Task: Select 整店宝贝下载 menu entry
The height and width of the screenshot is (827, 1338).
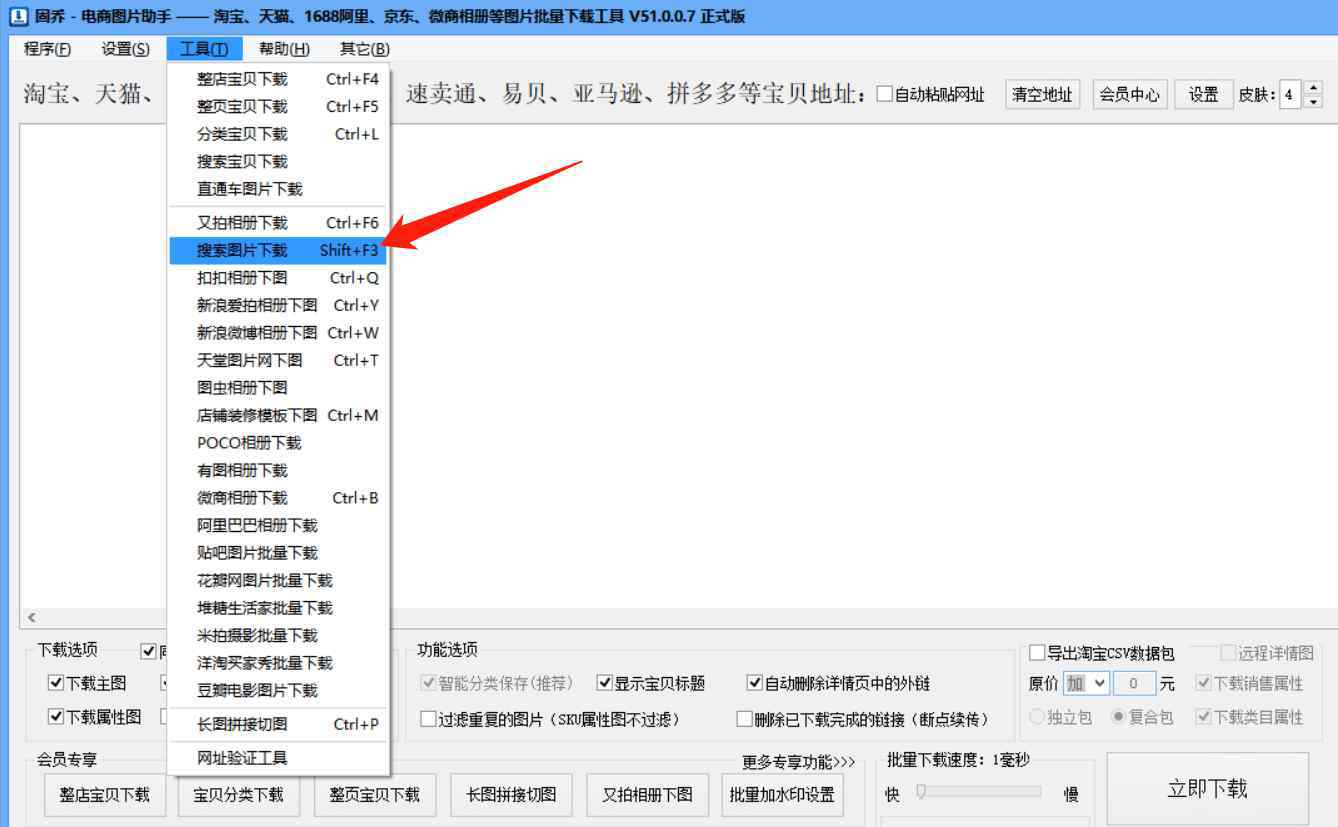Action: point(278,79)
